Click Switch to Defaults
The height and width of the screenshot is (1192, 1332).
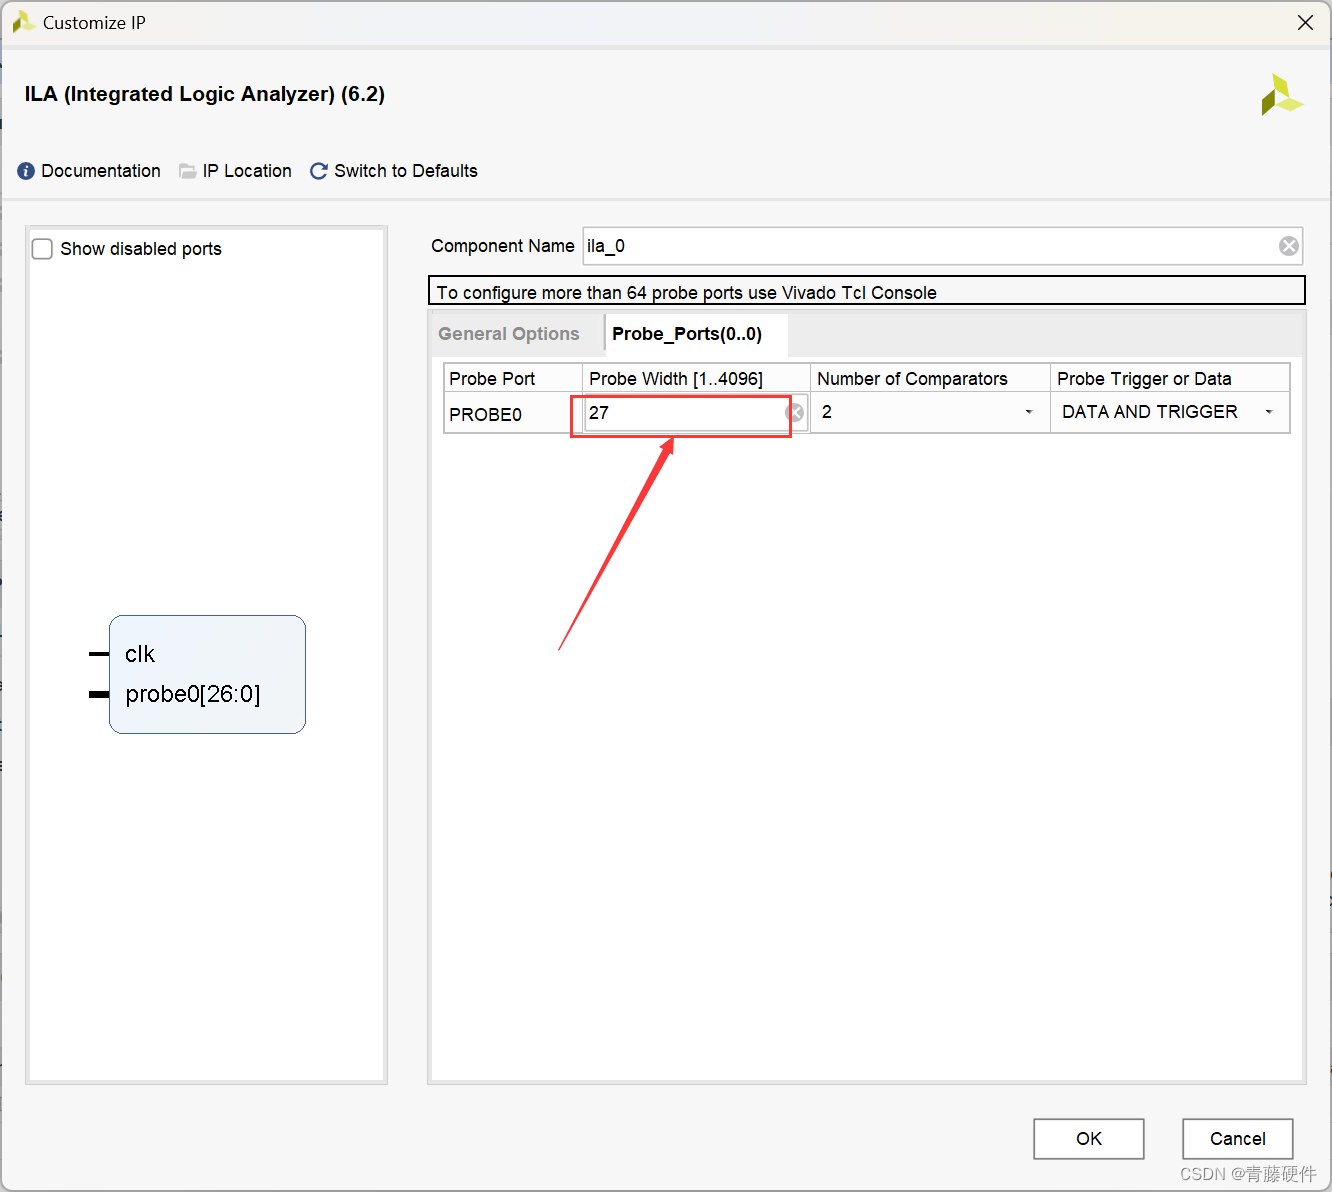point(406,171)
